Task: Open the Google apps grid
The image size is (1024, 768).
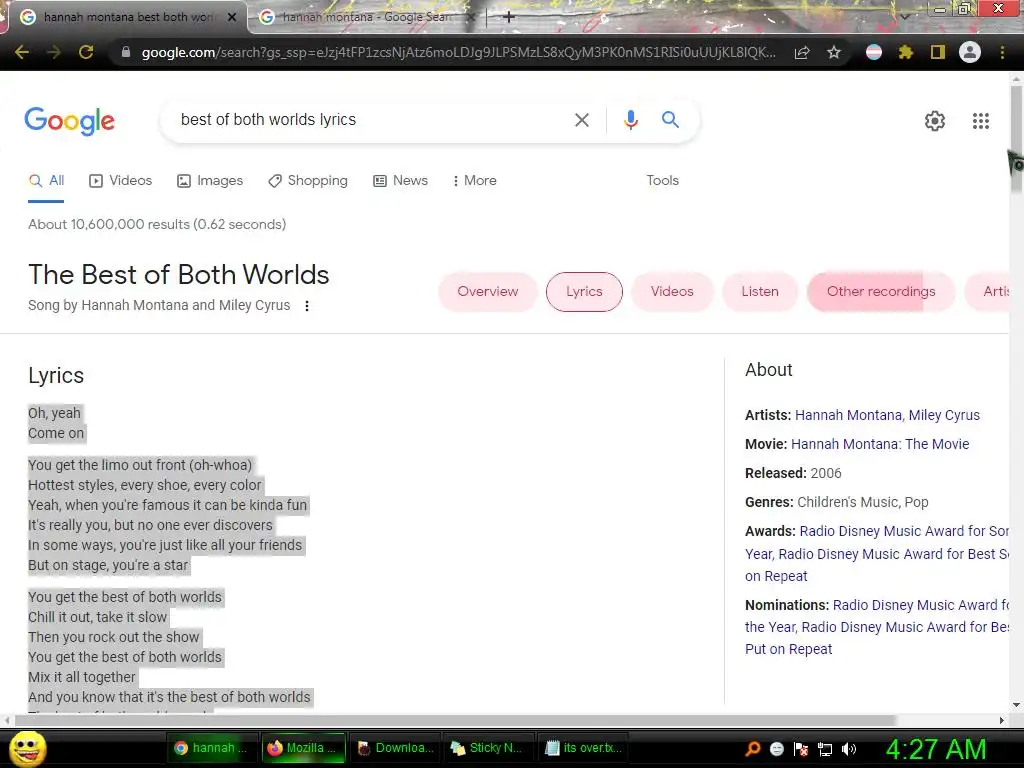Action: [981, 121]
